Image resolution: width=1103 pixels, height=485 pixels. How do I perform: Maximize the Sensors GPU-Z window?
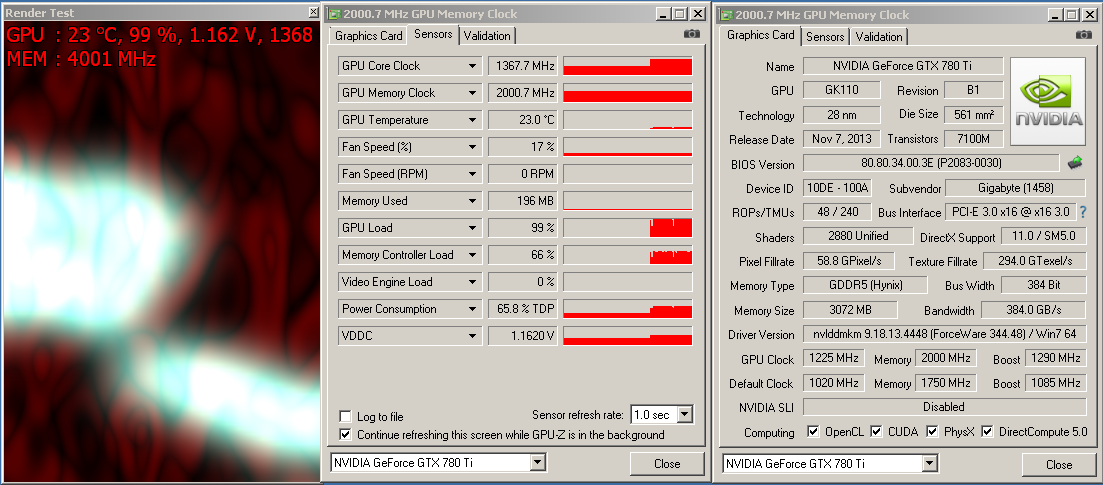pyautogui.click(x=679, y=14)
